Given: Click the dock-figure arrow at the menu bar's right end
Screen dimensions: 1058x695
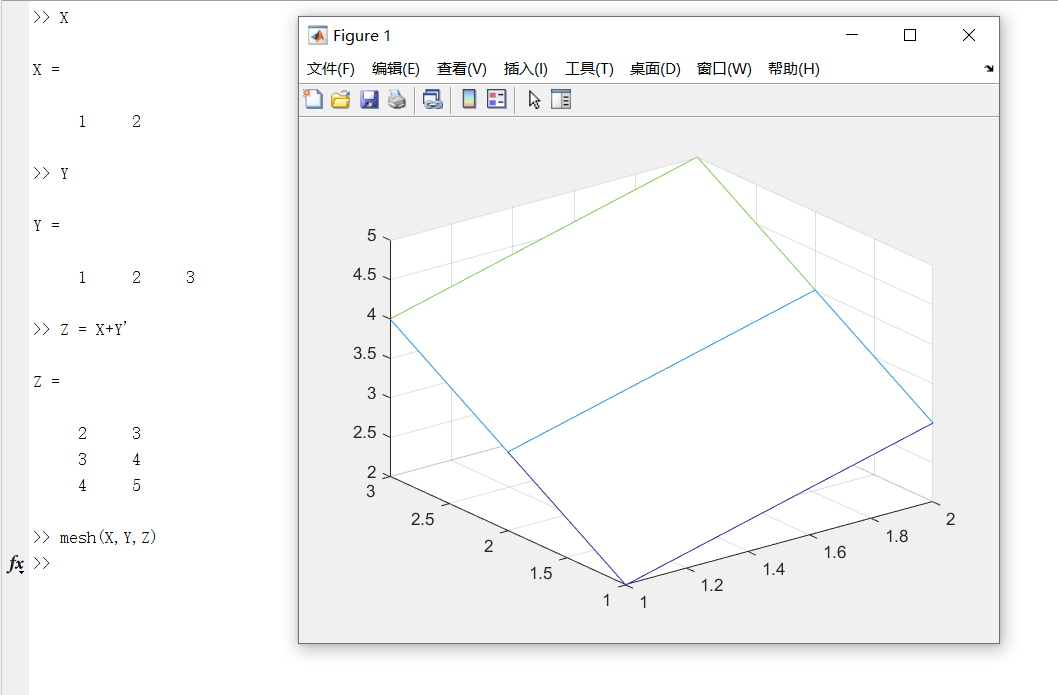Looking at the screenshot, I should (x=989, y=68).
